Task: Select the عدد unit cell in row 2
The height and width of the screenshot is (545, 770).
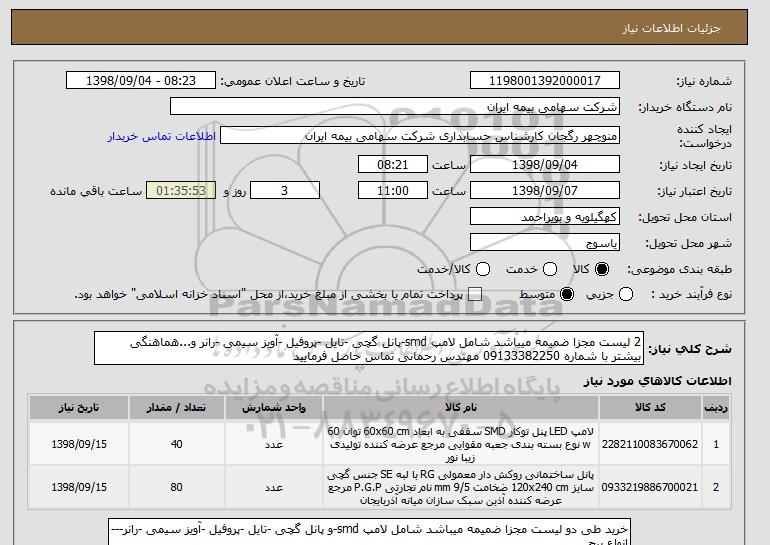Action: (274, 487)
